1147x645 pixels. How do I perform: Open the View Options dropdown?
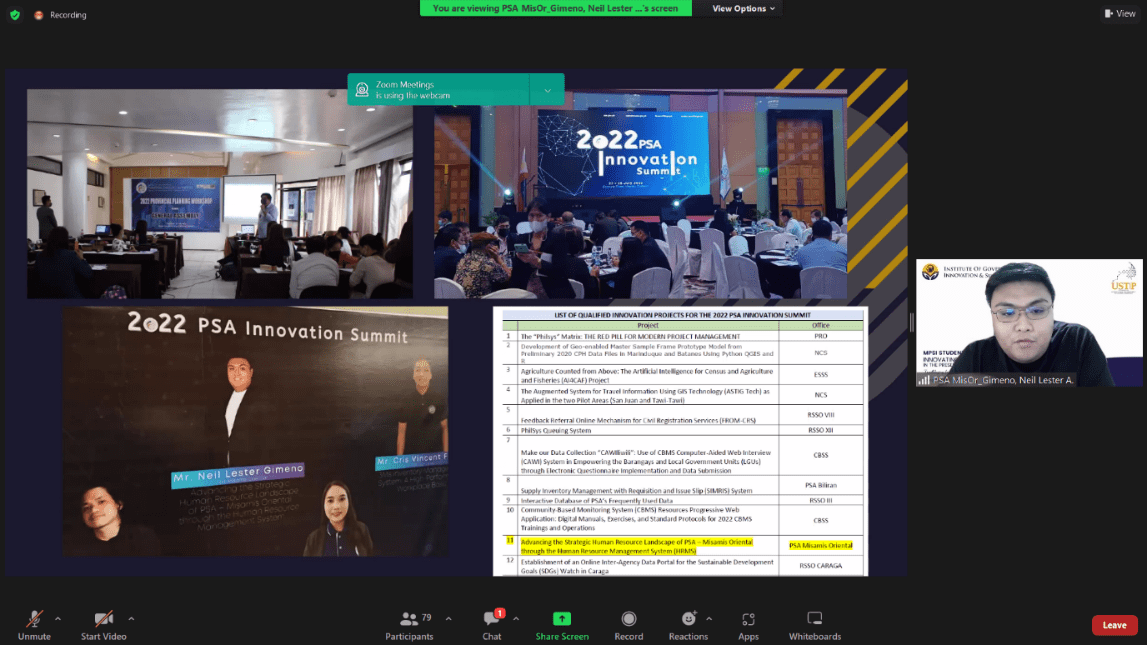(743, 9)
